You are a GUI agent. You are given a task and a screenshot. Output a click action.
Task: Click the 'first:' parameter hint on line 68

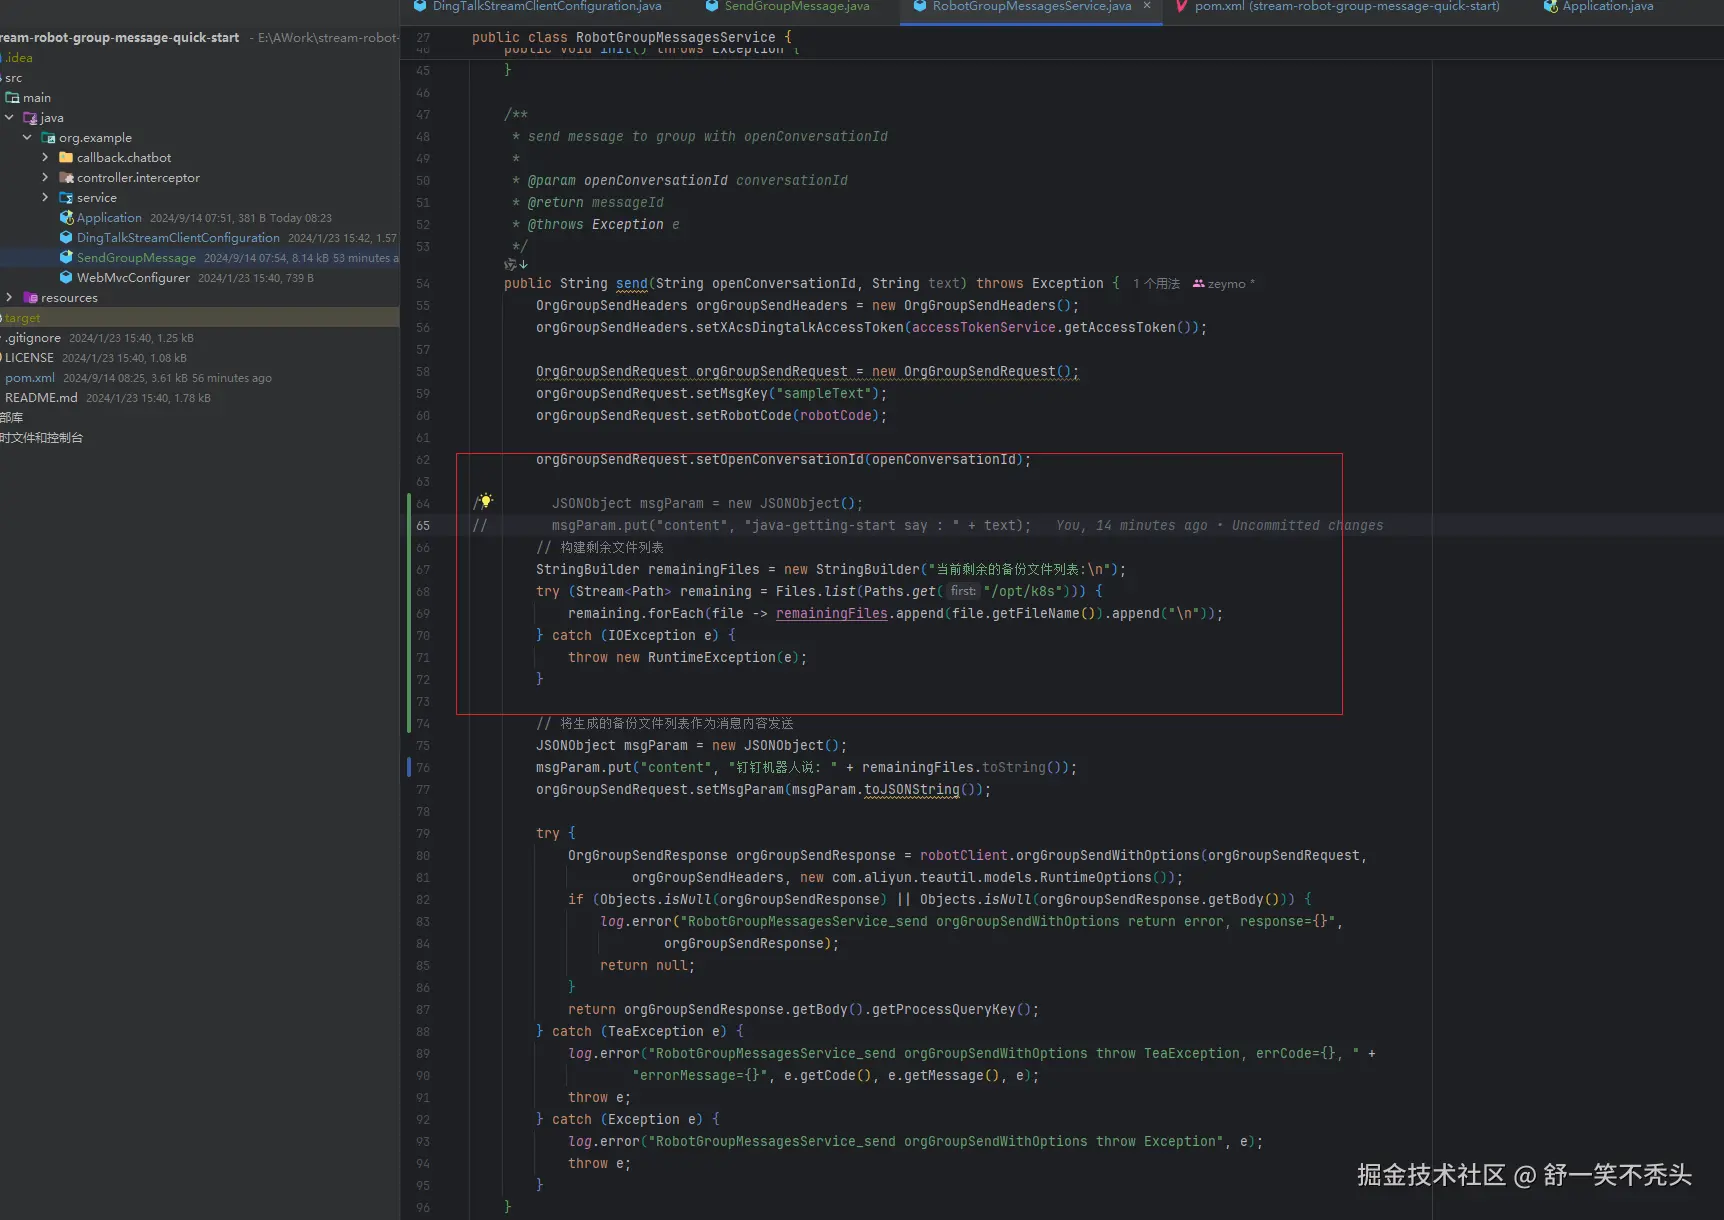[x=963, y=592]
